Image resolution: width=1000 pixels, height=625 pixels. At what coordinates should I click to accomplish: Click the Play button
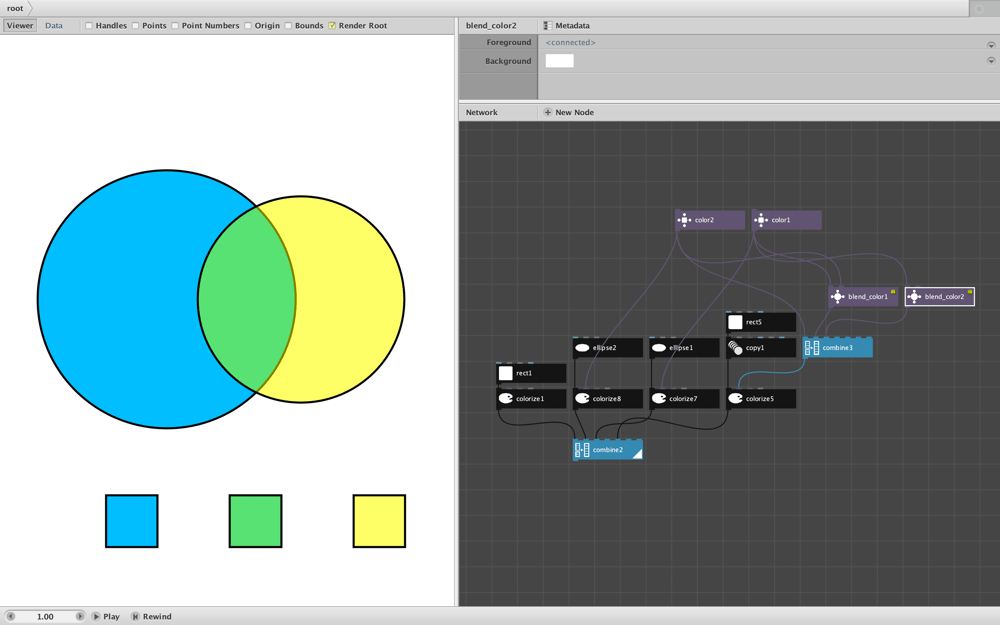click(105, 617)
